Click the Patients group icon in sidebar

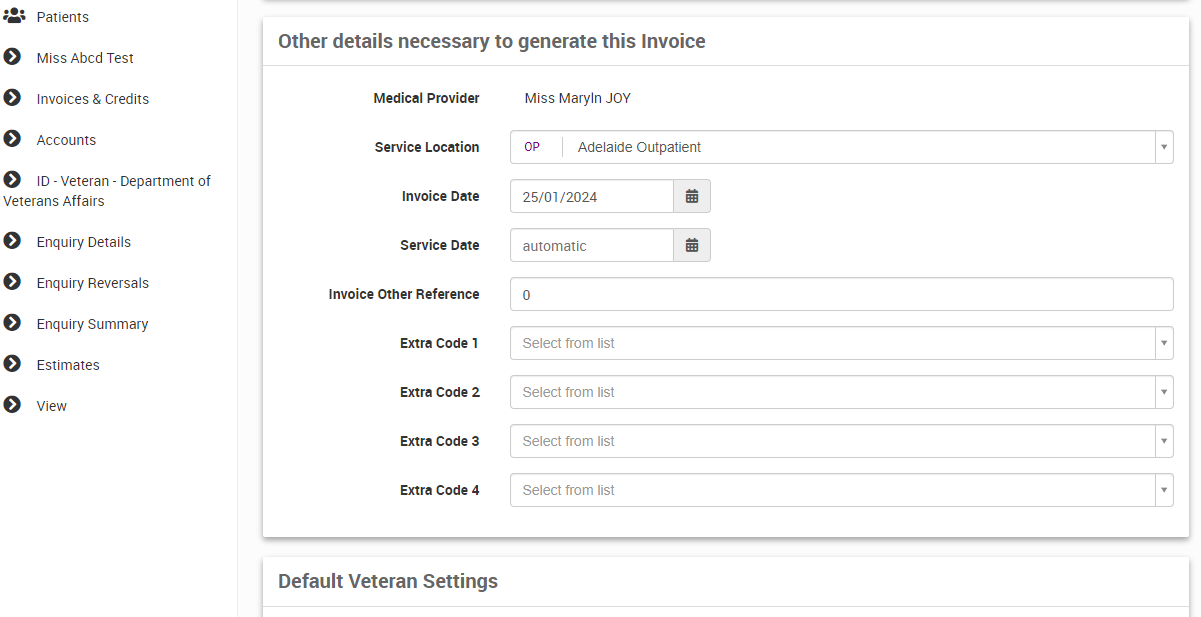14,16
